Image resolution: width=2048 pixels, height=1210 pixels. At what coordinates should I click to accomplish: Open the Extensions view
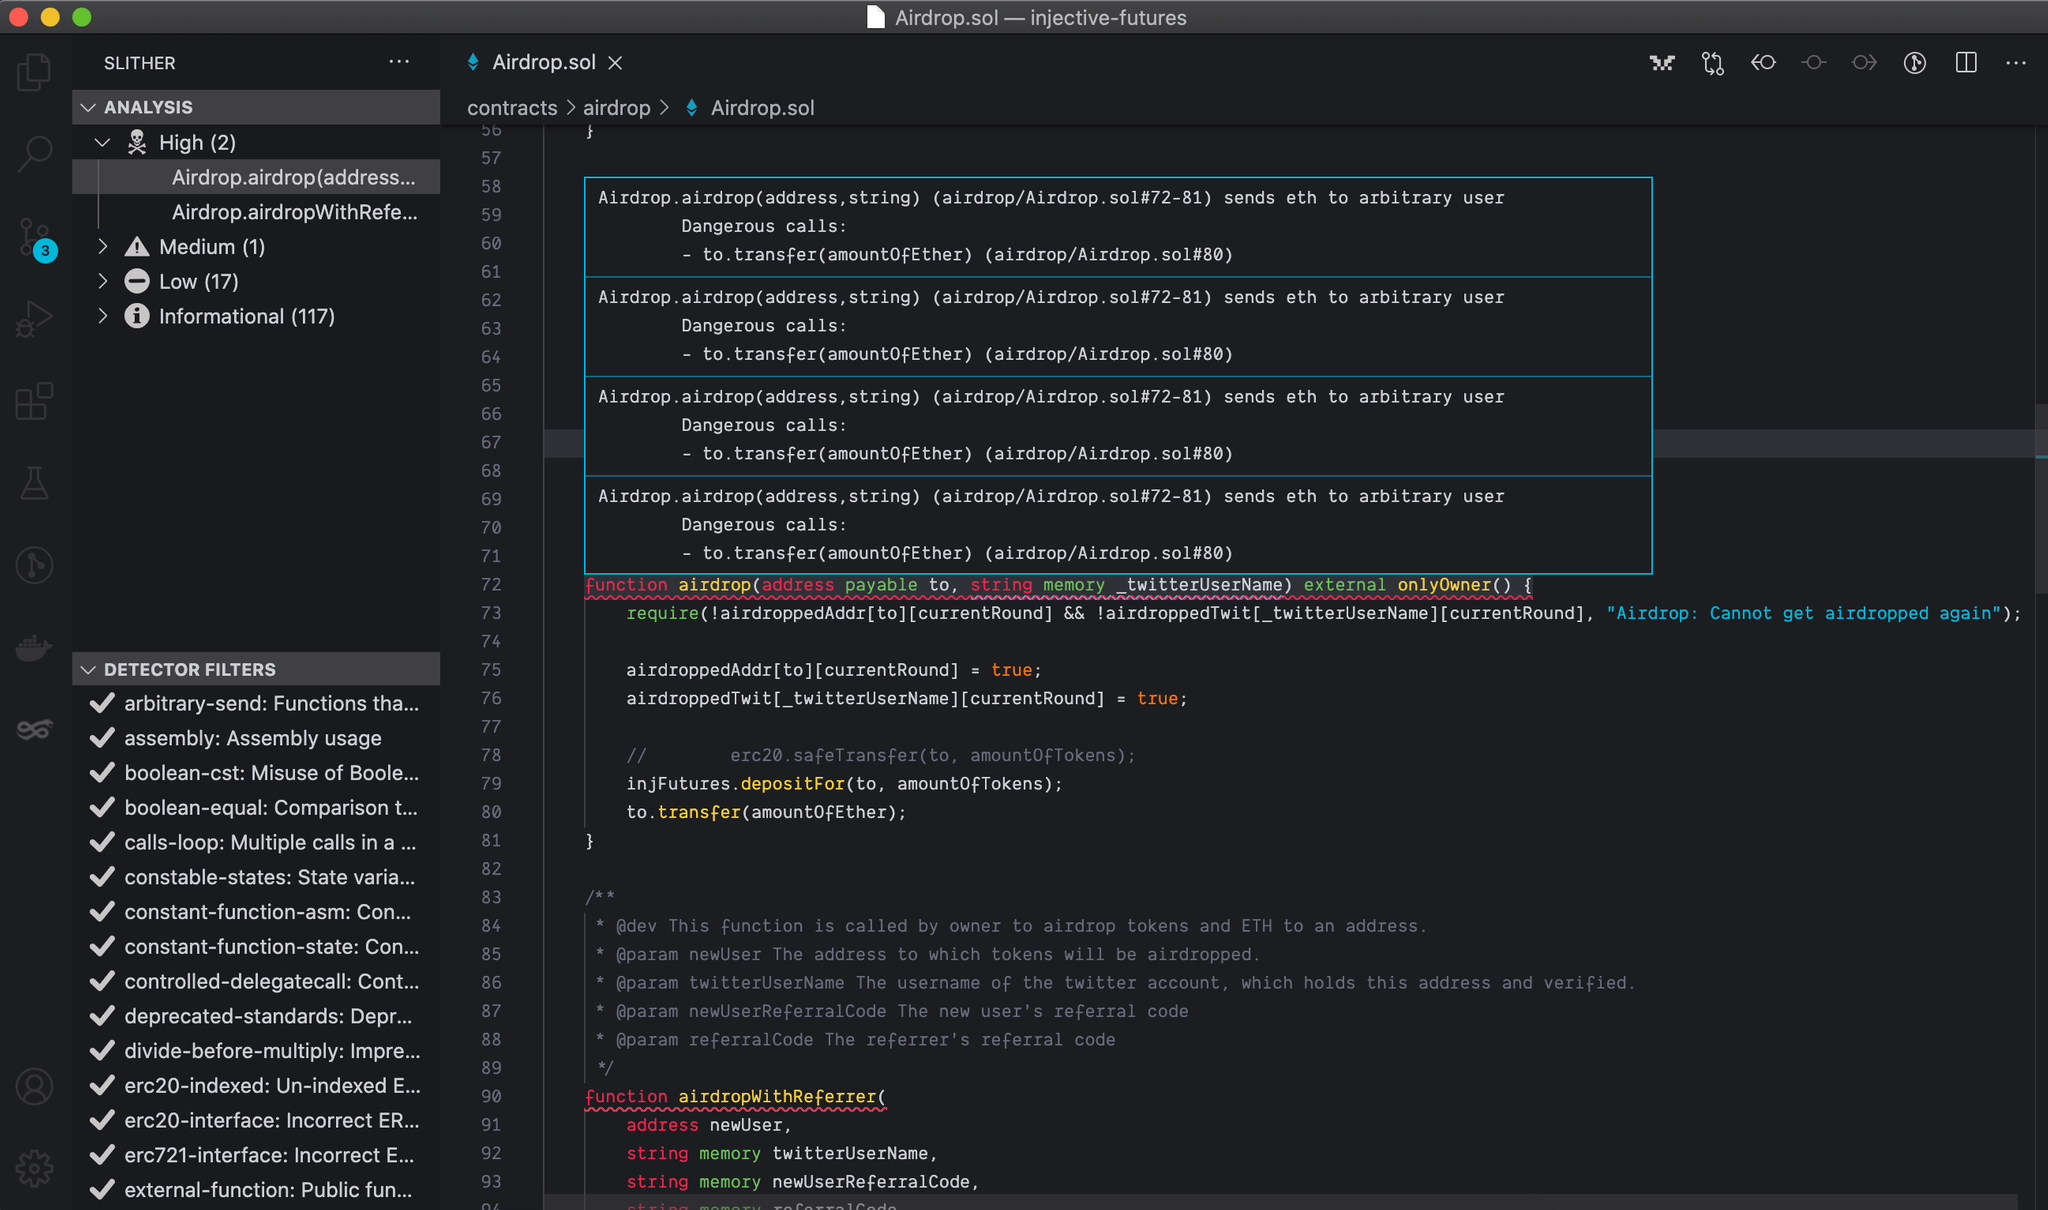(x=35, y=401)
